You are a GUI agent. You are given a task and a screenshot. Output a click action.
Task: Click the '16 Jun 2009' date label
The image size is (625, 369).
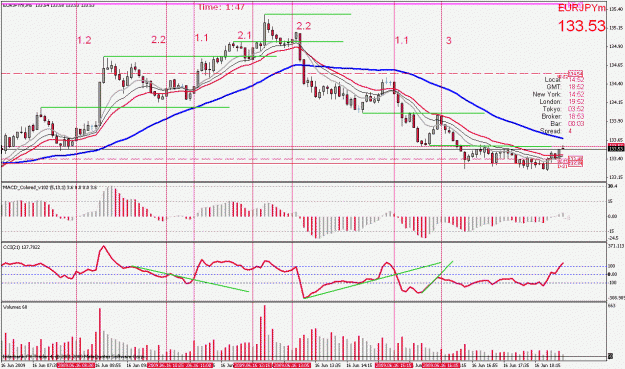point(13,365)
